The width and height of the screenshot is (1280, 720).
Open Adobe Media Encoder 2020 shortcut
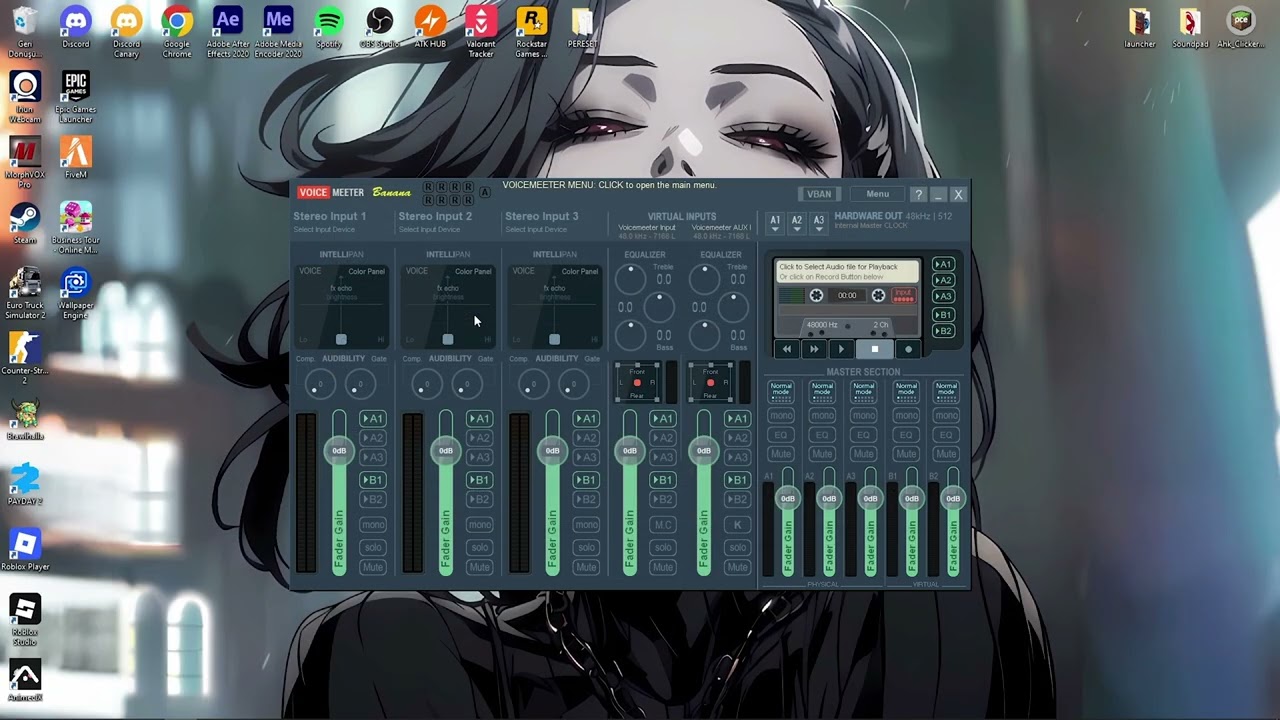[278, 32]
